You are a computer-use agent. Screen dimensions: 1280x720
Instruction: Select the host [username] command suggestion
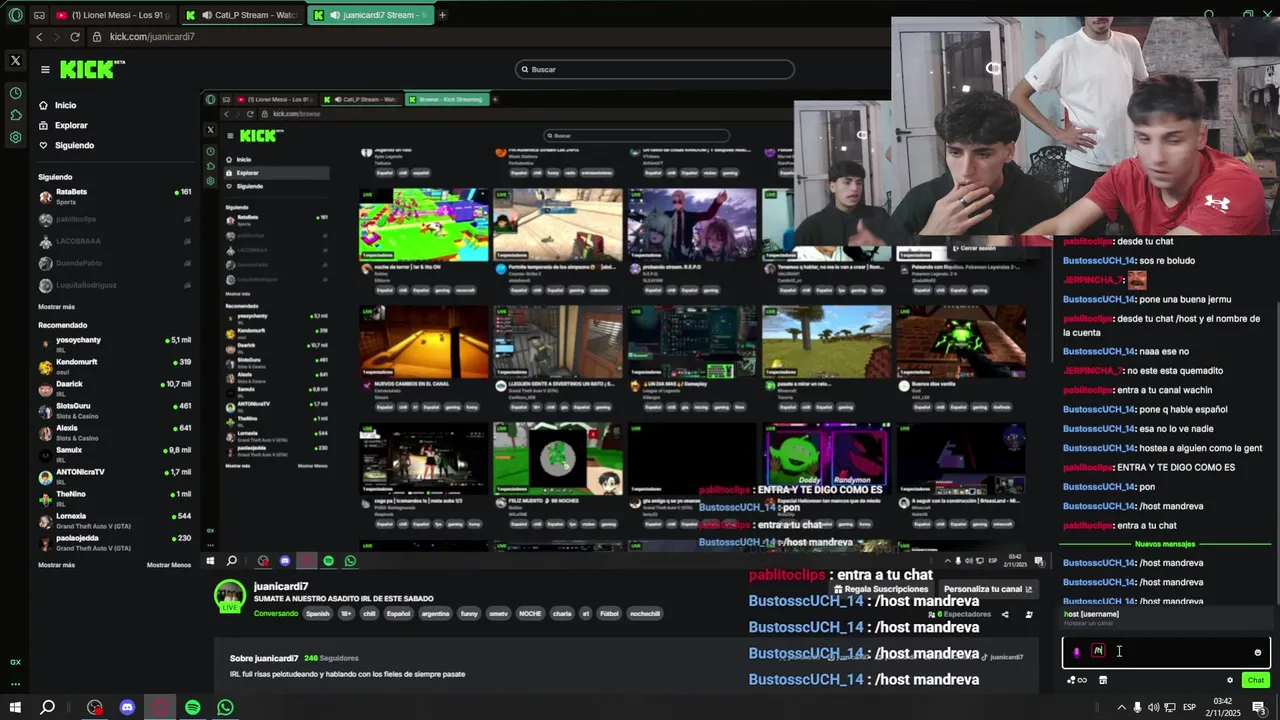click(1166, 618)
